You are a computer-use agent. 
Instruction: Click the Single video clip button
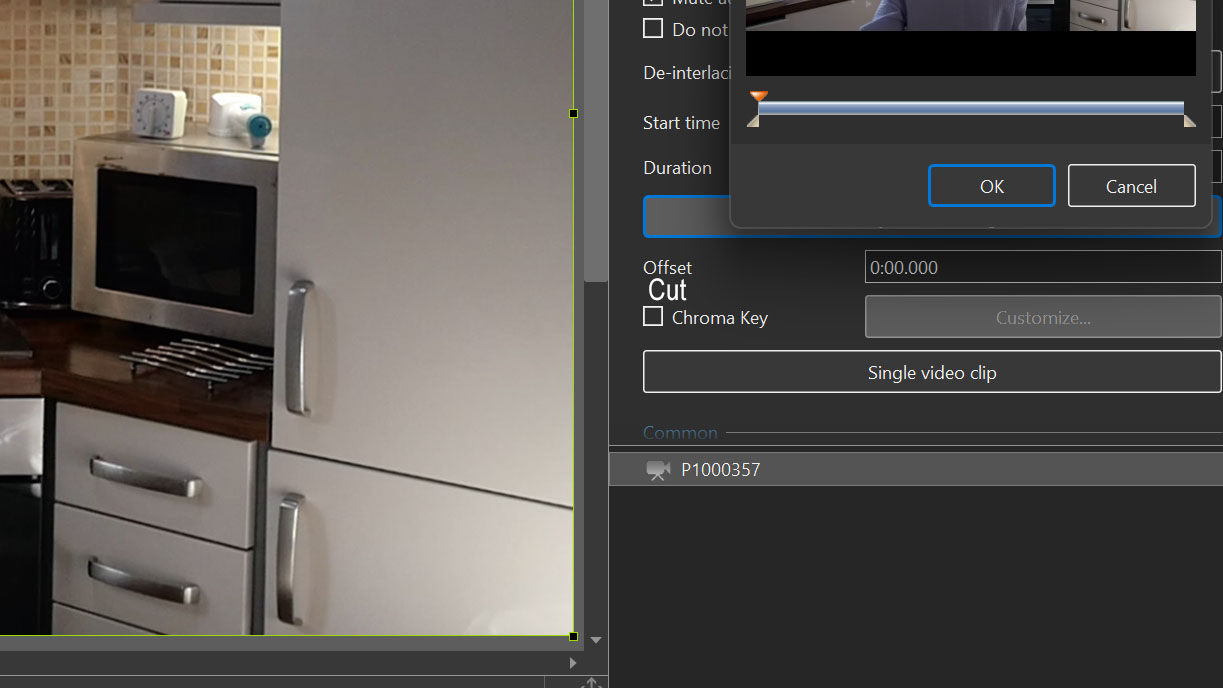931,372
